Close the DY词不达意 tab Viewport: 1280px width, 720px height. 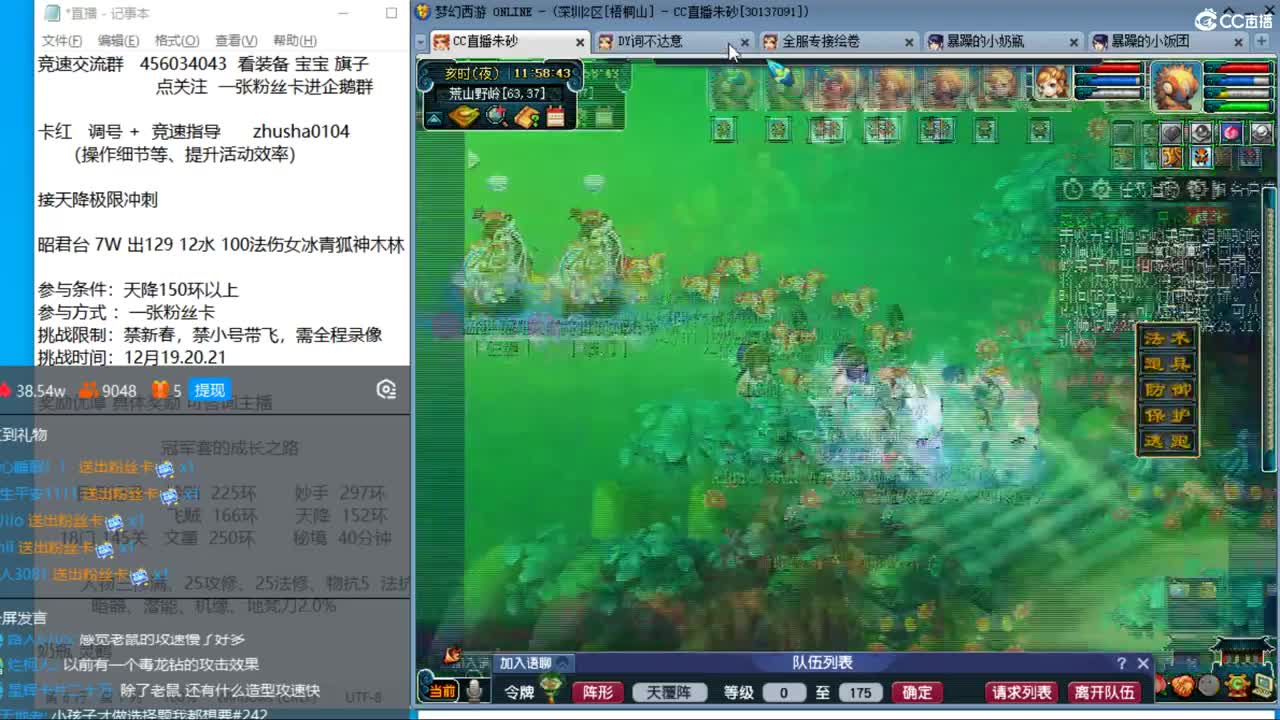coord(744,43)
